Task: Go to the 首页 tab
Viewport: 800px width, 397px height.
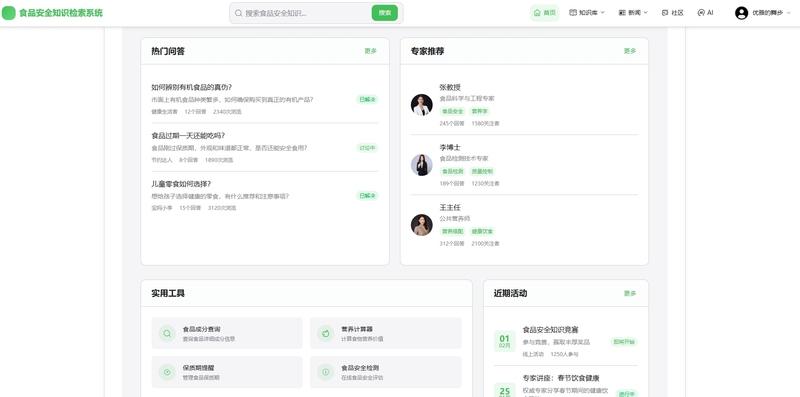Action: point(544,13)
